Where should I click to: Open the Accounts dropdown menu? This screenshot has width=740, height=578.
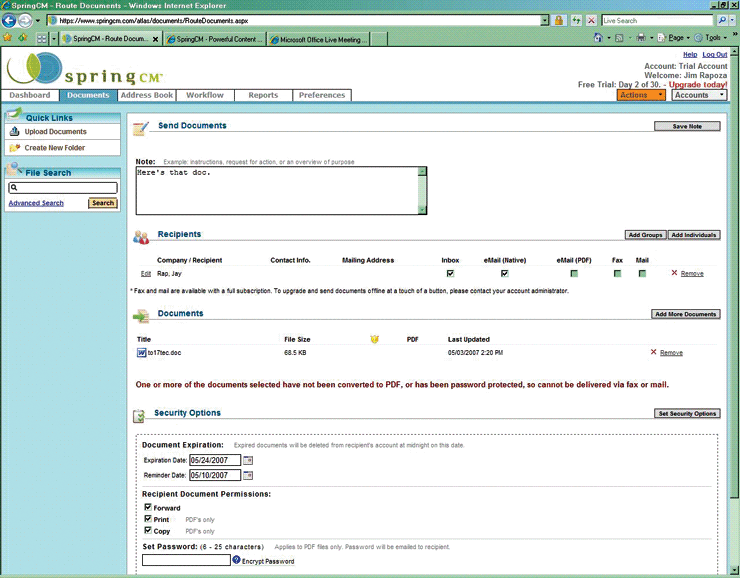(697, 95)
